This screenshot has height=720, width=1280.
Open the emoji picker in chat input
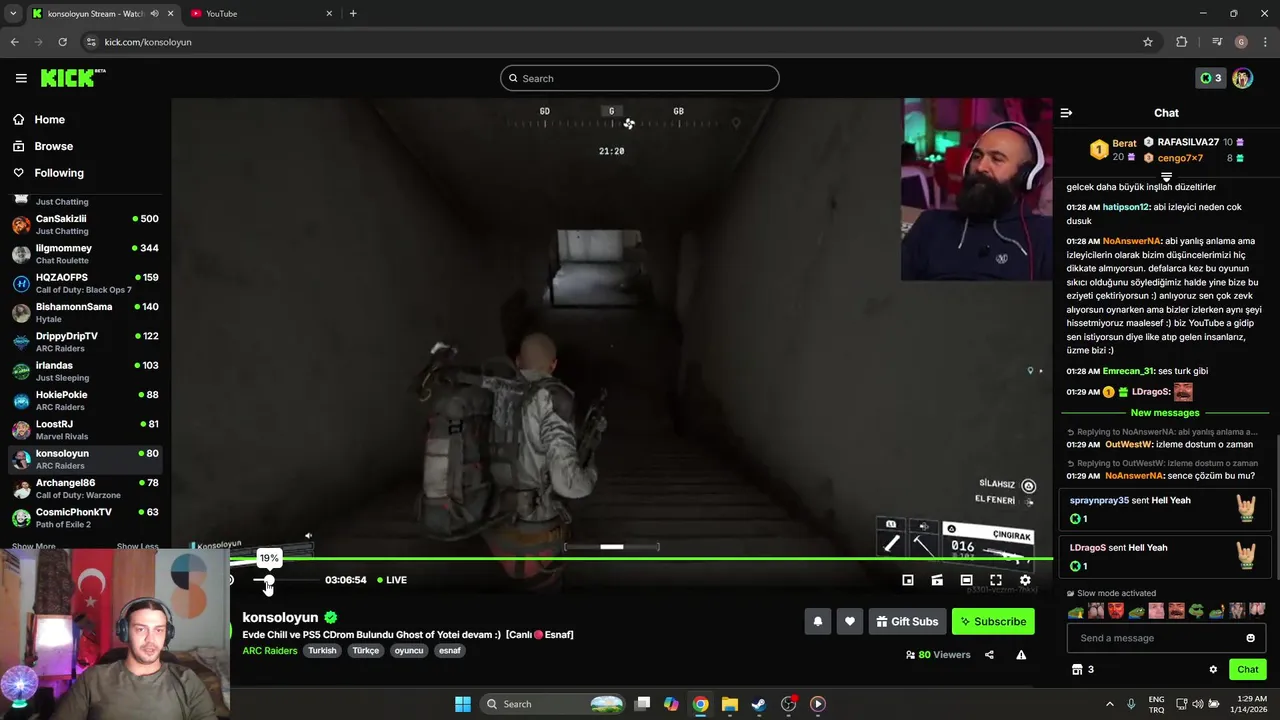1250,638
